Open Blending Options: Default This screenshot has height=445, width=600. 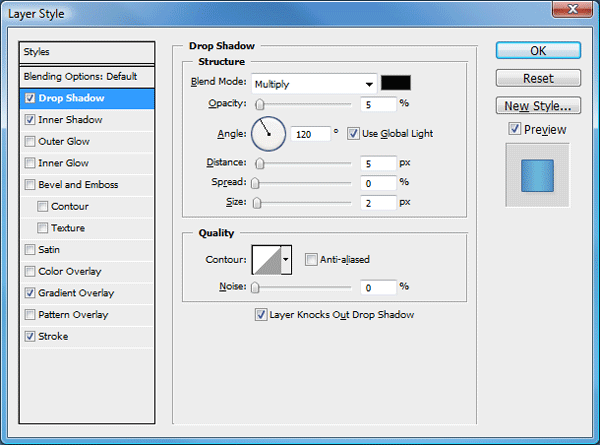pyautogui.click(x=87, y=77)
